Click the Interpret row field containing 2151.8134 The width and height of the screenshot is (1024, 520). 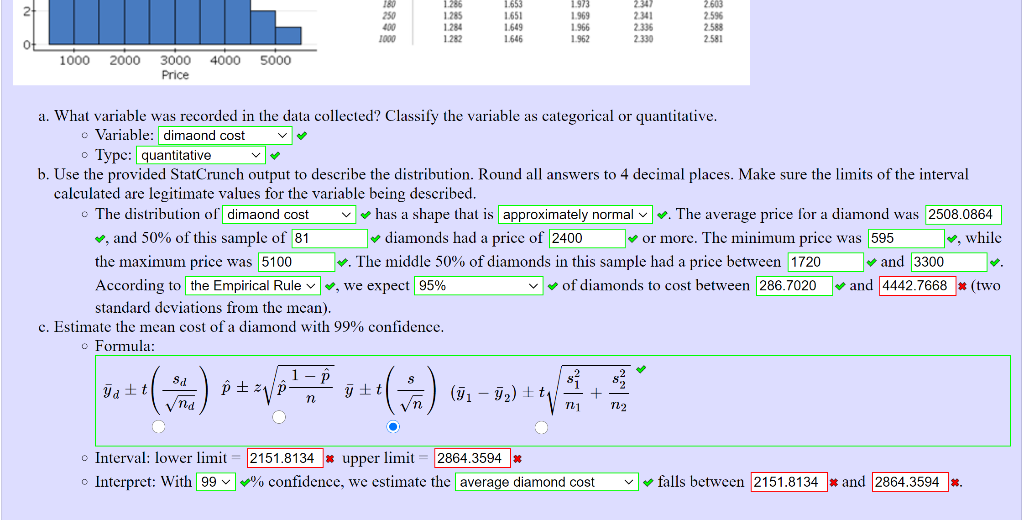pos(790,482)
